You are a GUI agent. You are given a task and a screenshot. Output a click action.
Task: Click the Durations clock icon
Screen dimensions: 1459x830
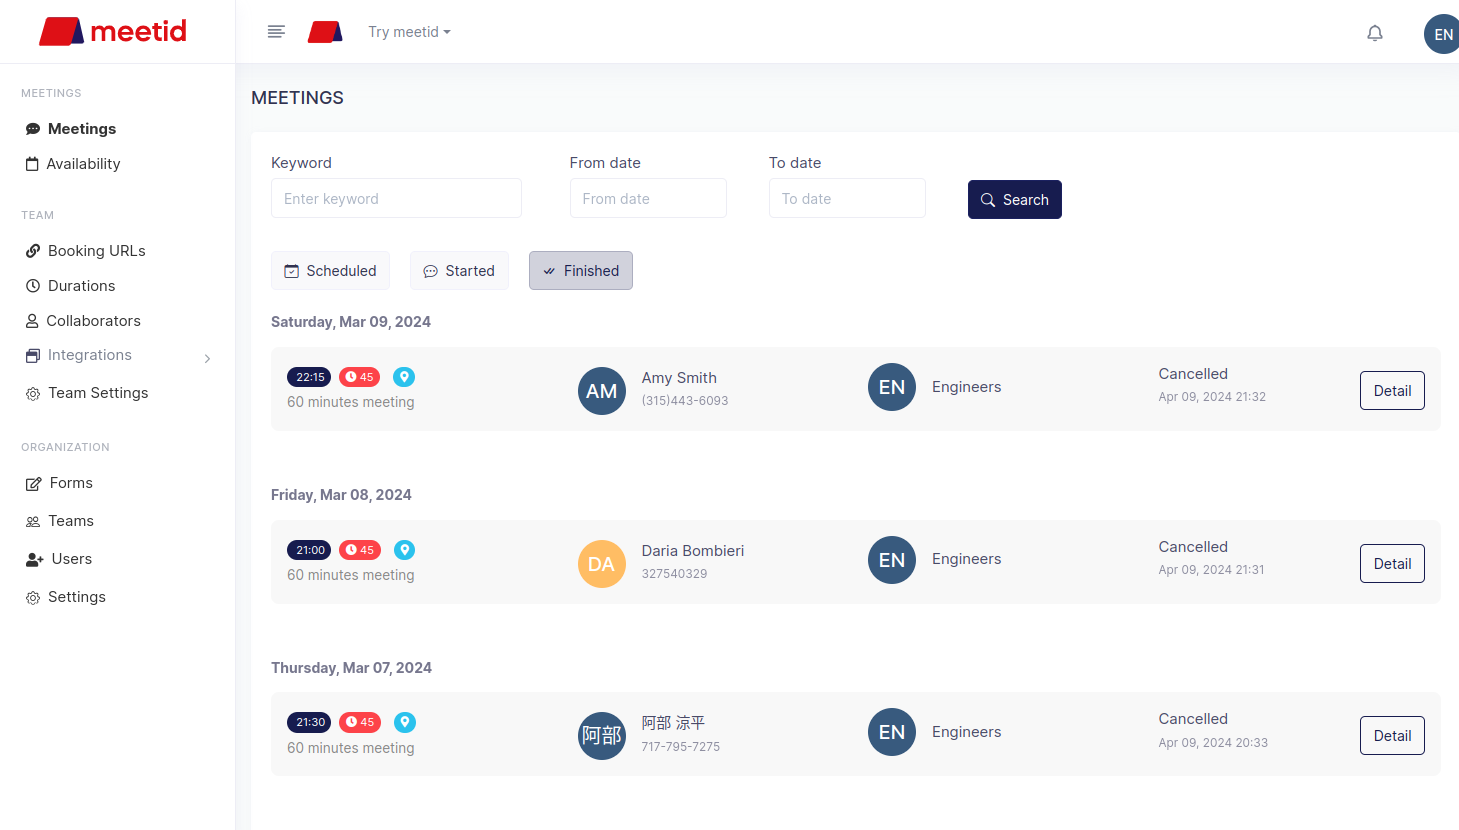click(x=33, y=286)
